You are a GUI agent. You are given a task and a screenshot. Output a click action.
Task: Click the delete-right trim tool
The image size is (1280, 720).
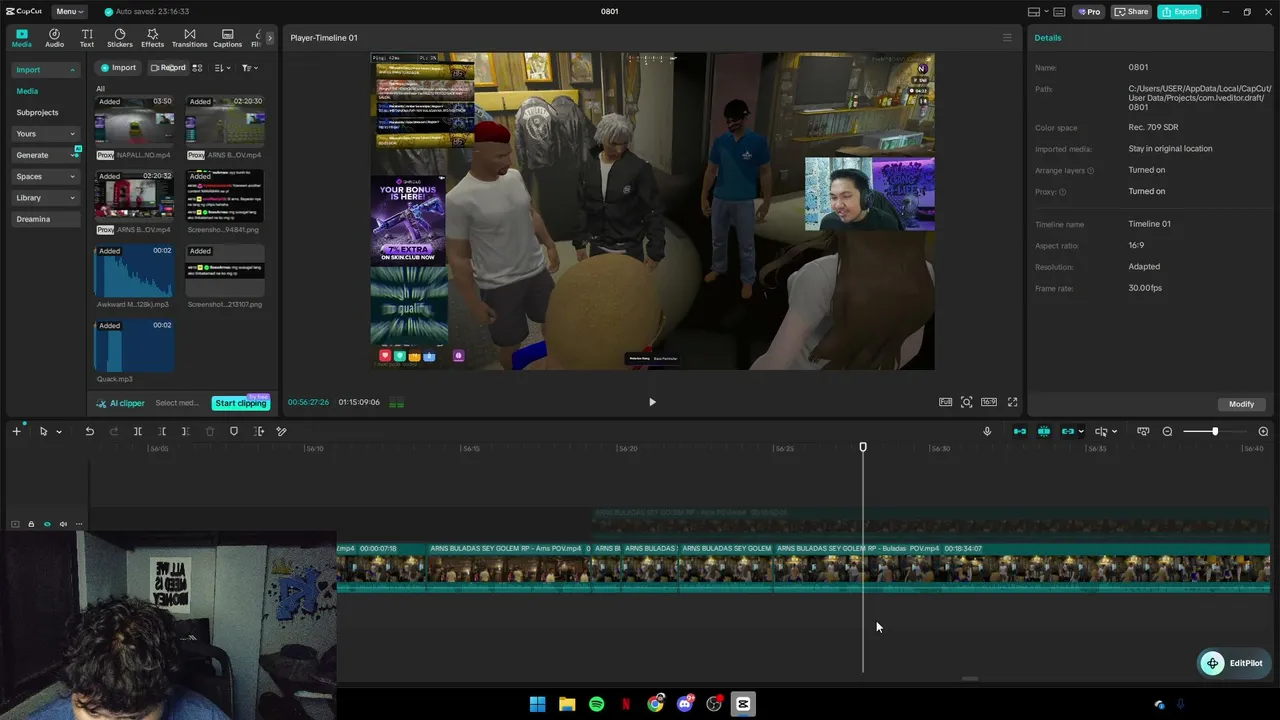click(x=186, y=431)
